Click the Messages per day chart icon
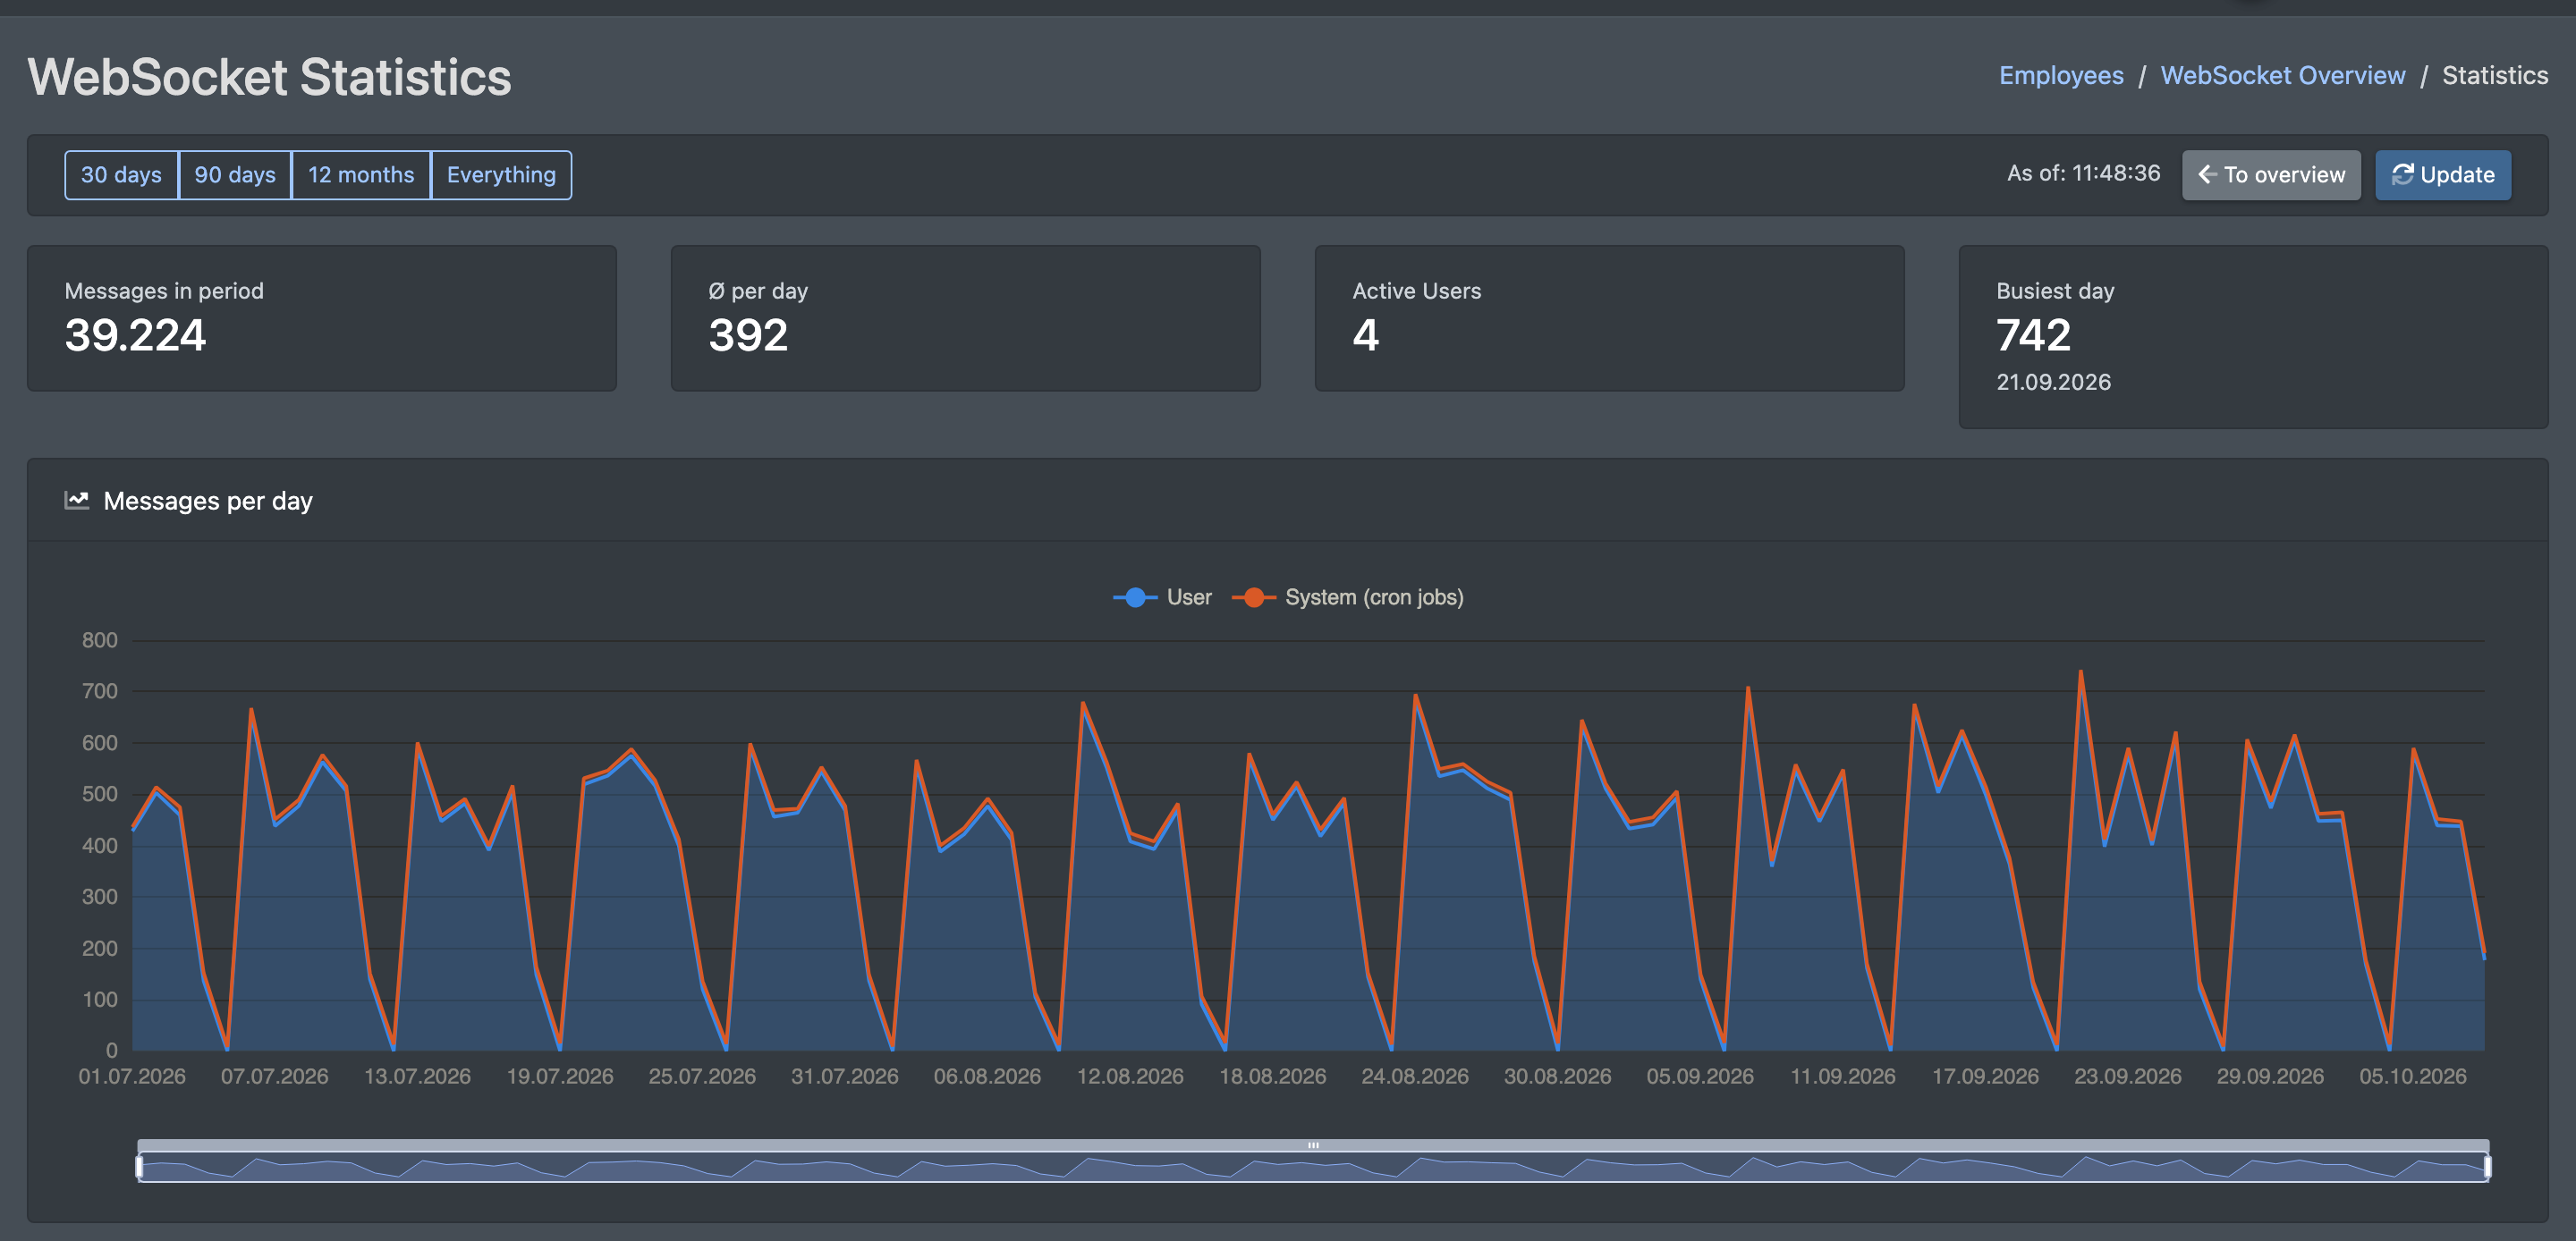Image resolution: width=2576 pixels, height=1241 pixels. coord(77,500)
